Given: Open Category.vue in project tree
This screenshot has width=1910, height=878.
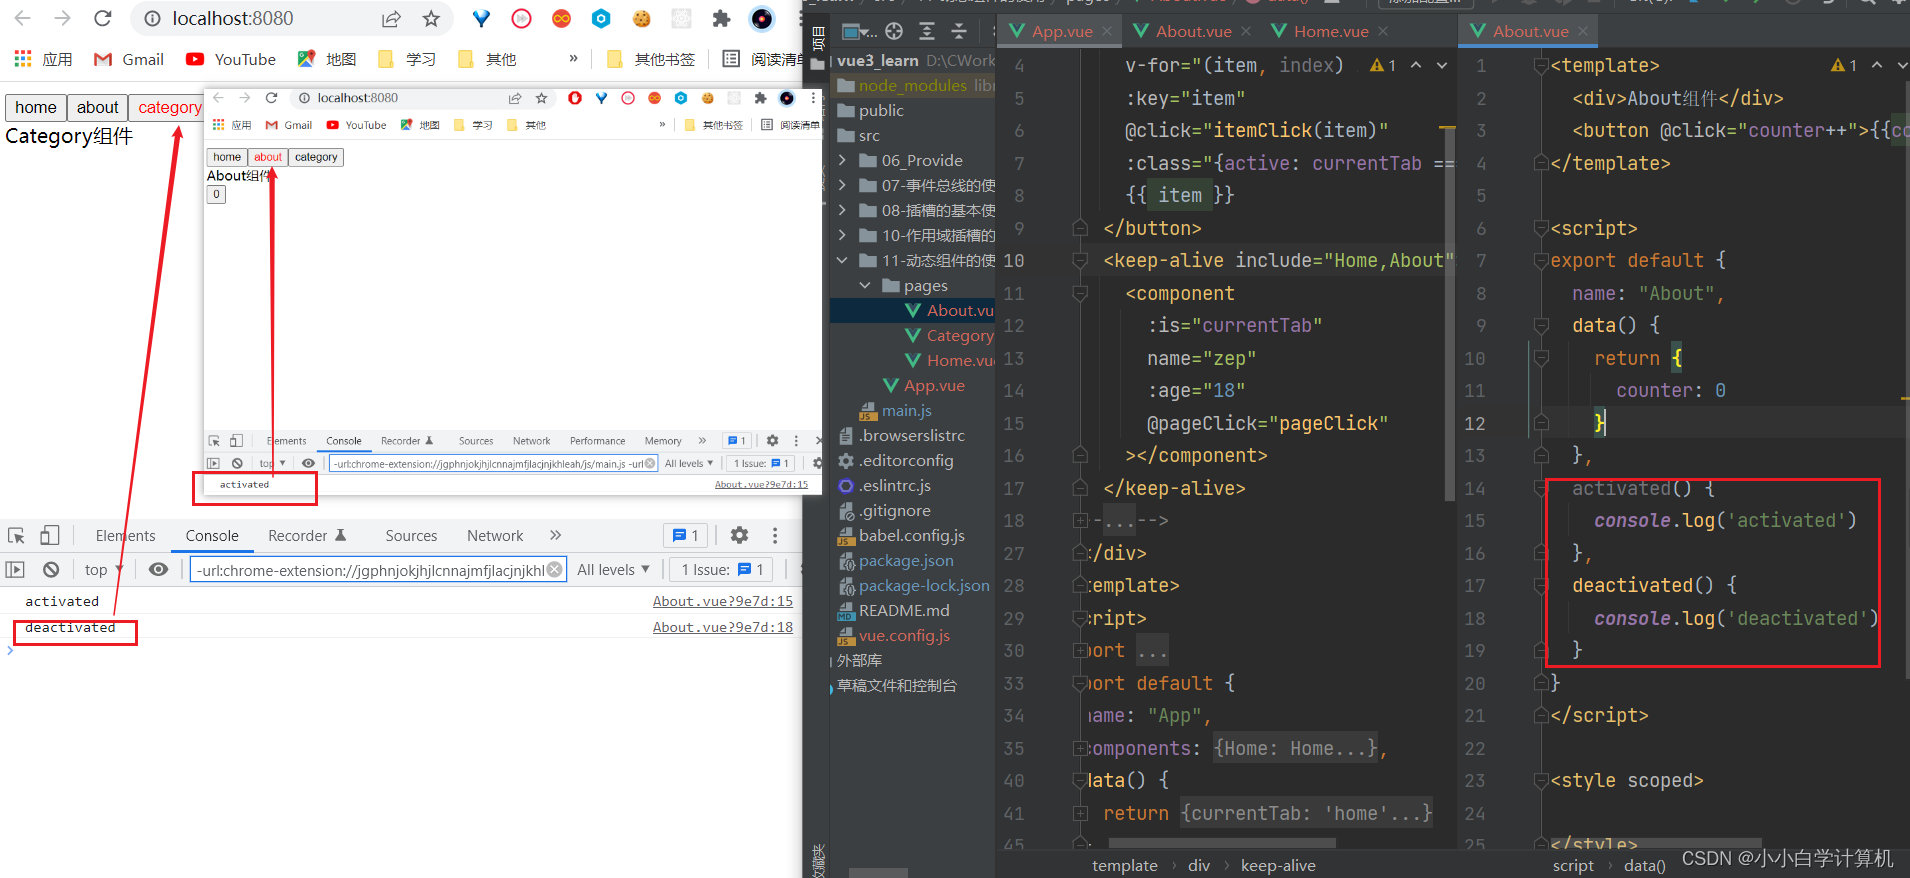Looking at the screenshot, I should point(949,335).
